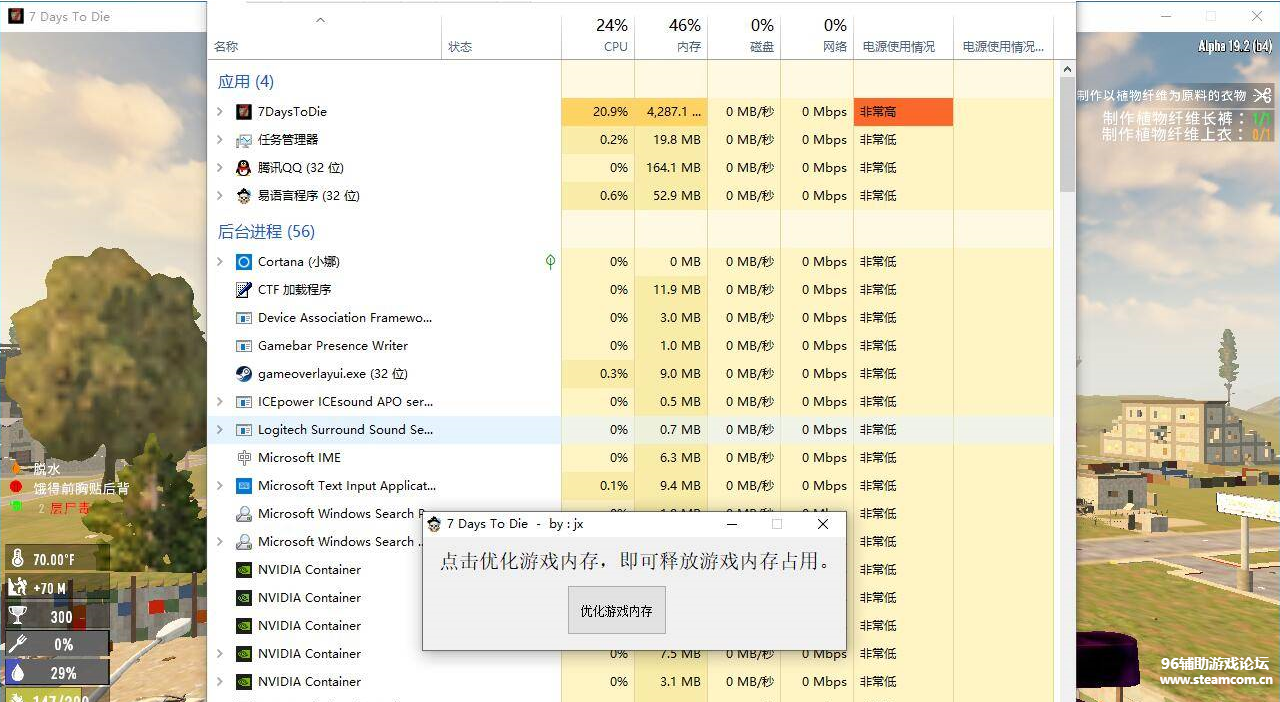Click the 腾讯QQ penguin icon
Image resolution: width=1280 pixels, height=702 pixels.
(x=243, y=168)
